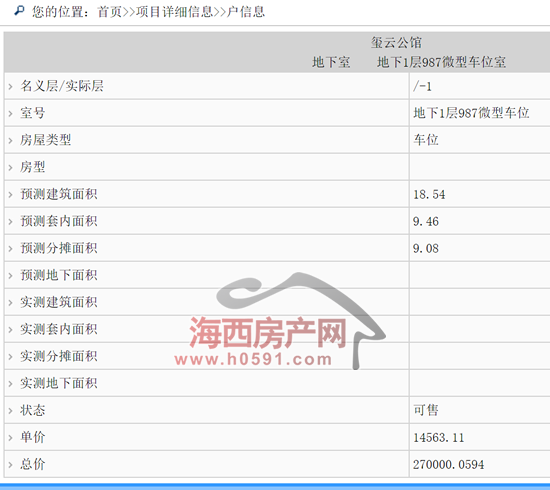Click the 玺云公馆 project title
This screenshot has width=550, height=490.
396,42
